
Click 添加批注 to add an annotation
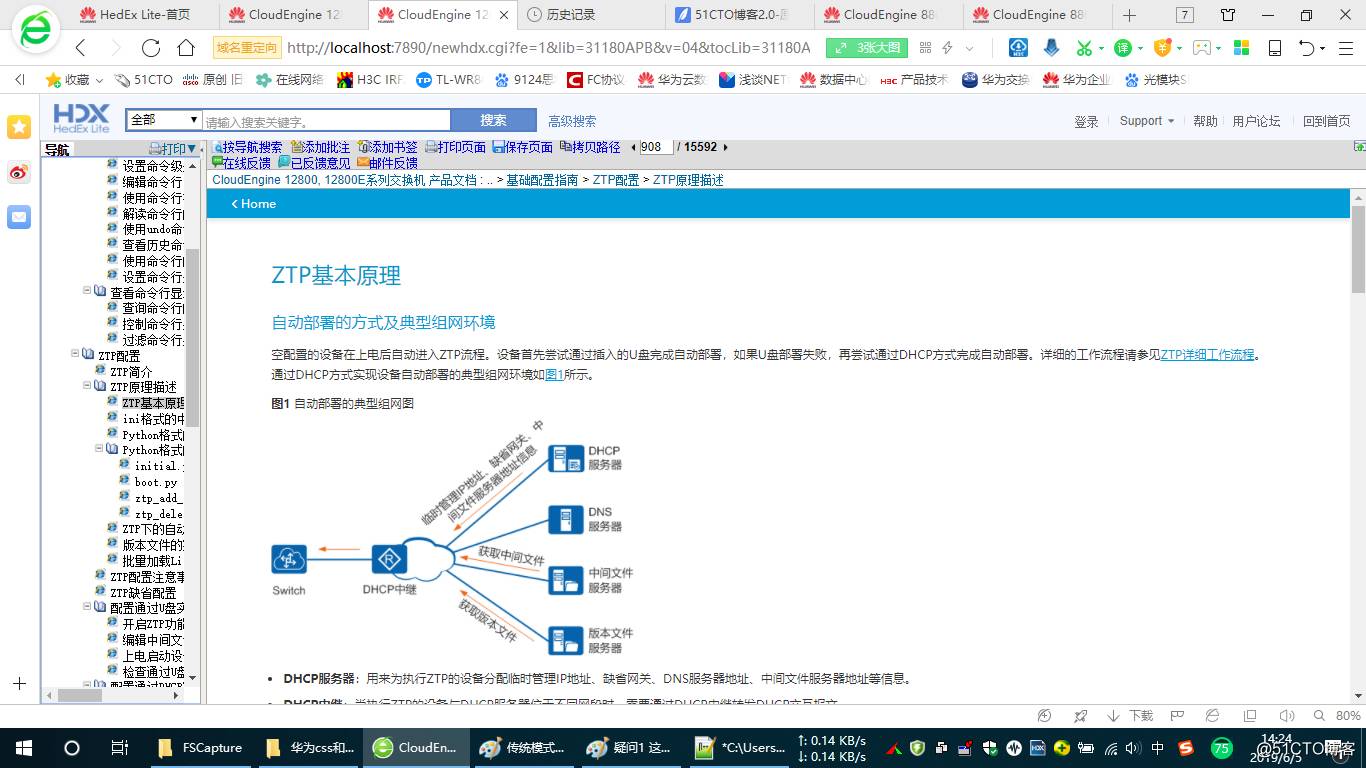(320, 147)
